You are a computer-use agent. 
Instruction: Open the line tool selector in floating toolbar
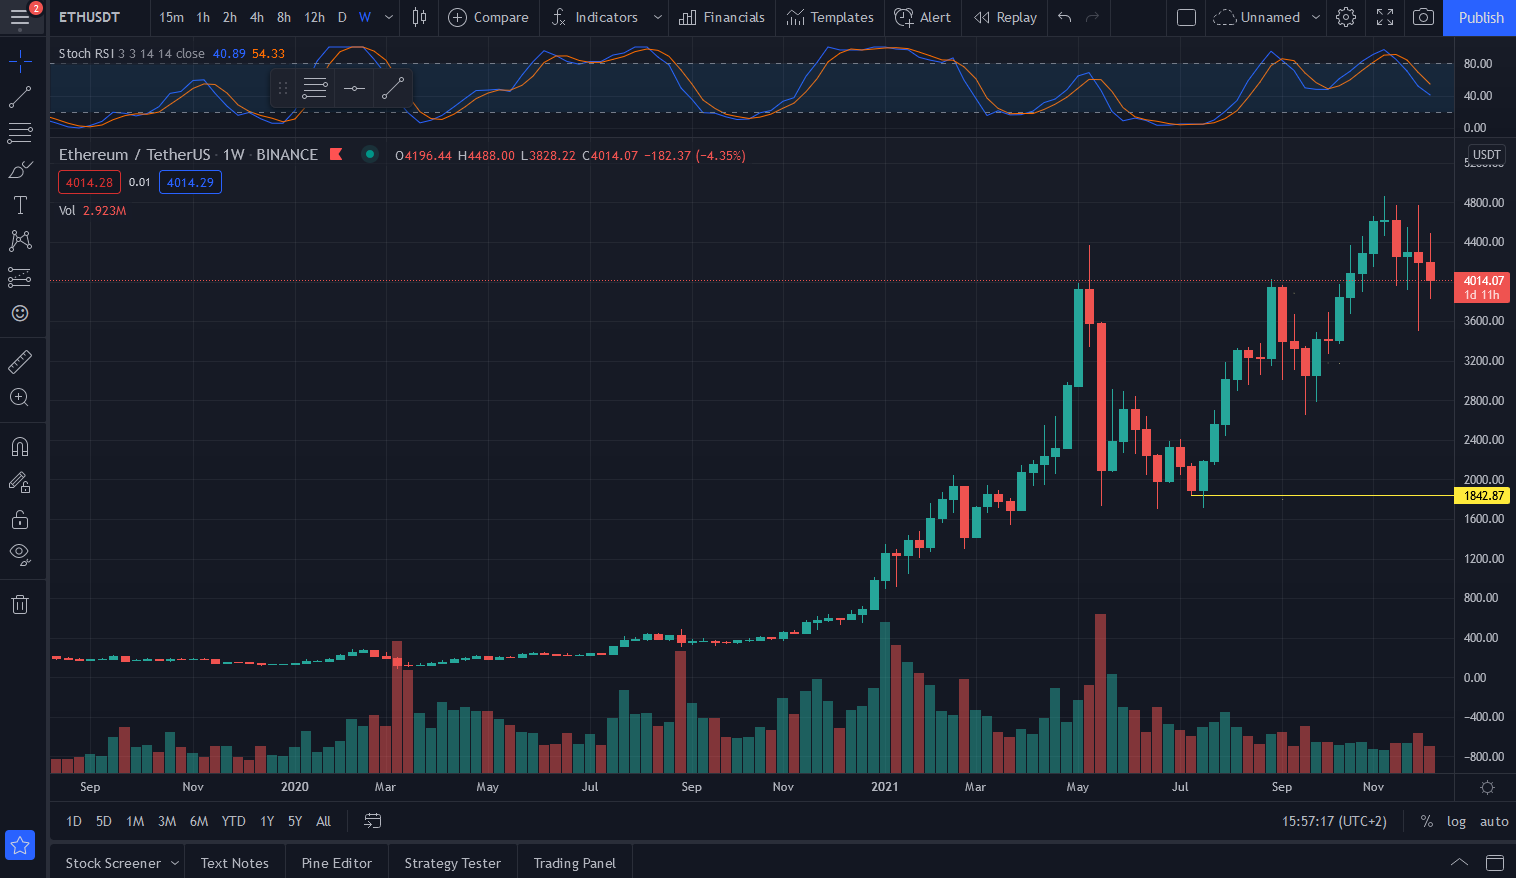[393, 88]
